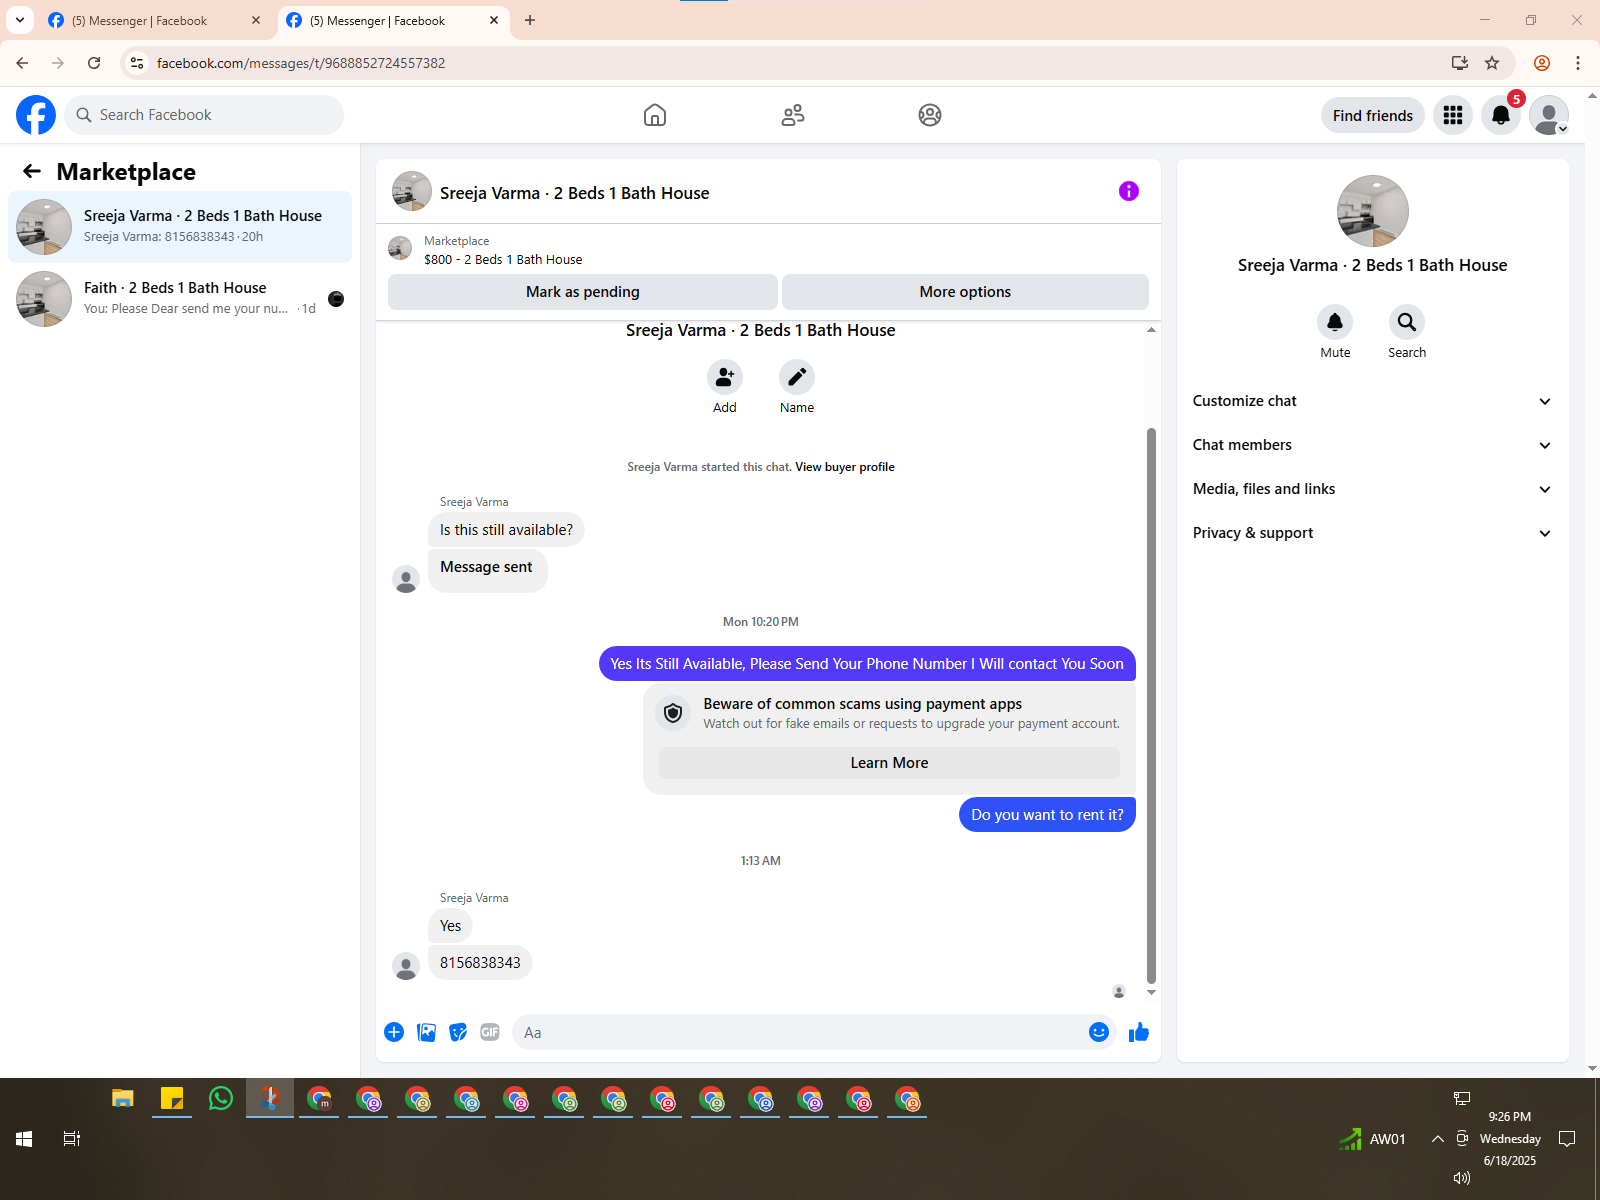Open the Windows notification center icon

click(1567, 1139)
